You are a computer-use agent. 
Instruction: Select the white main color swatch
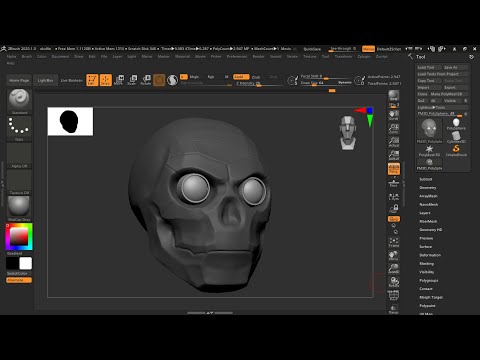pyautogui.click(x=26, y=263)
